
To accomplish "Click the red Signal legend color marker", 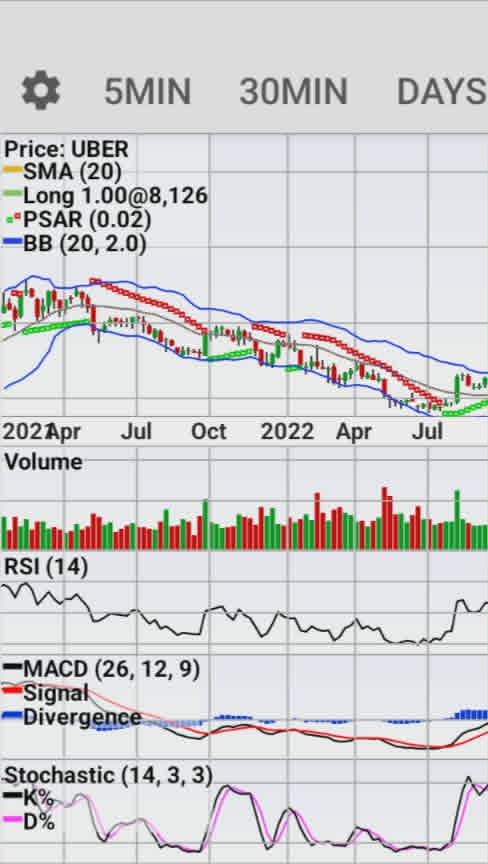I will (x=13, y=691).
